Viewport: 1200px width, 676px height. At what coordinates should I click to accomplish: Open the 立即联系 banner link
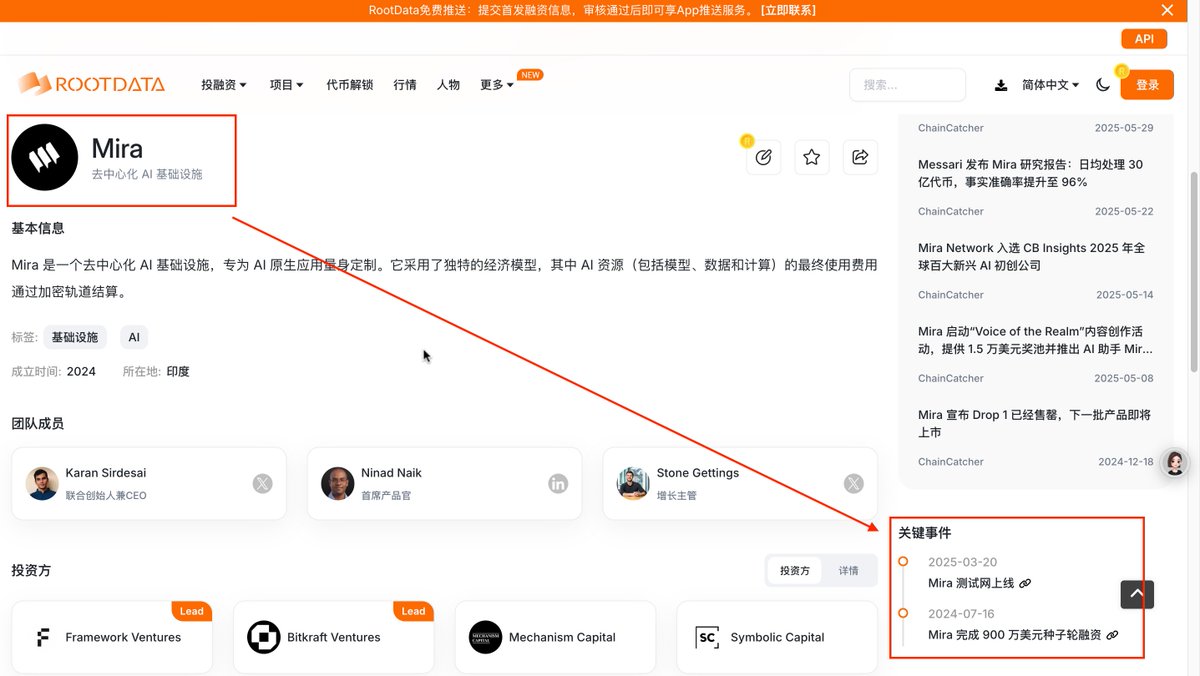point(788,10)
